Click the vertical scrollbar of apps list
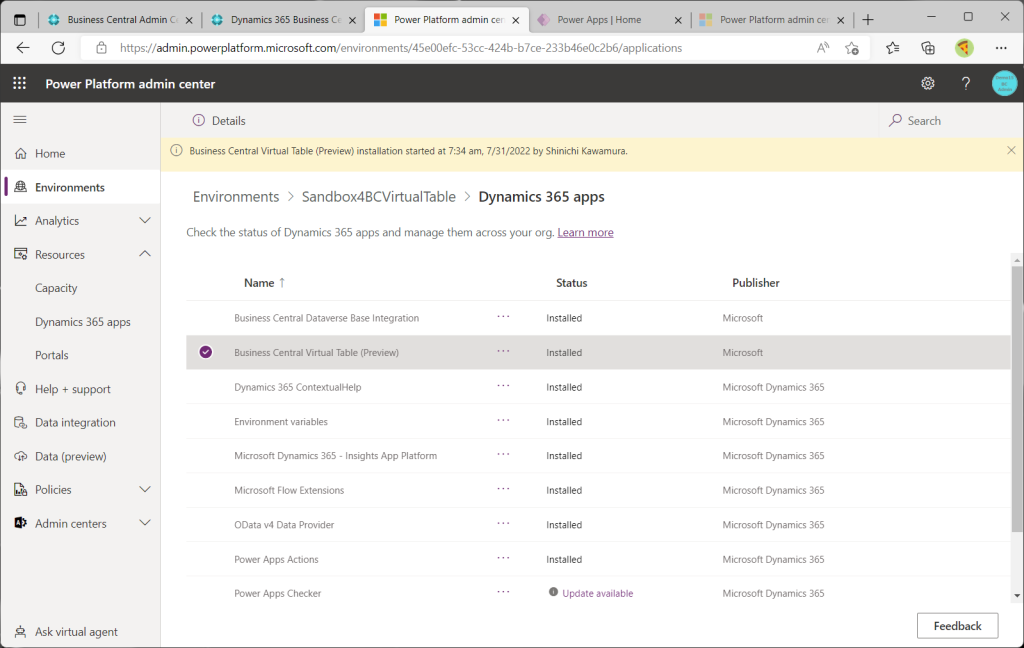1024x648 pixels. point(1017,398)
